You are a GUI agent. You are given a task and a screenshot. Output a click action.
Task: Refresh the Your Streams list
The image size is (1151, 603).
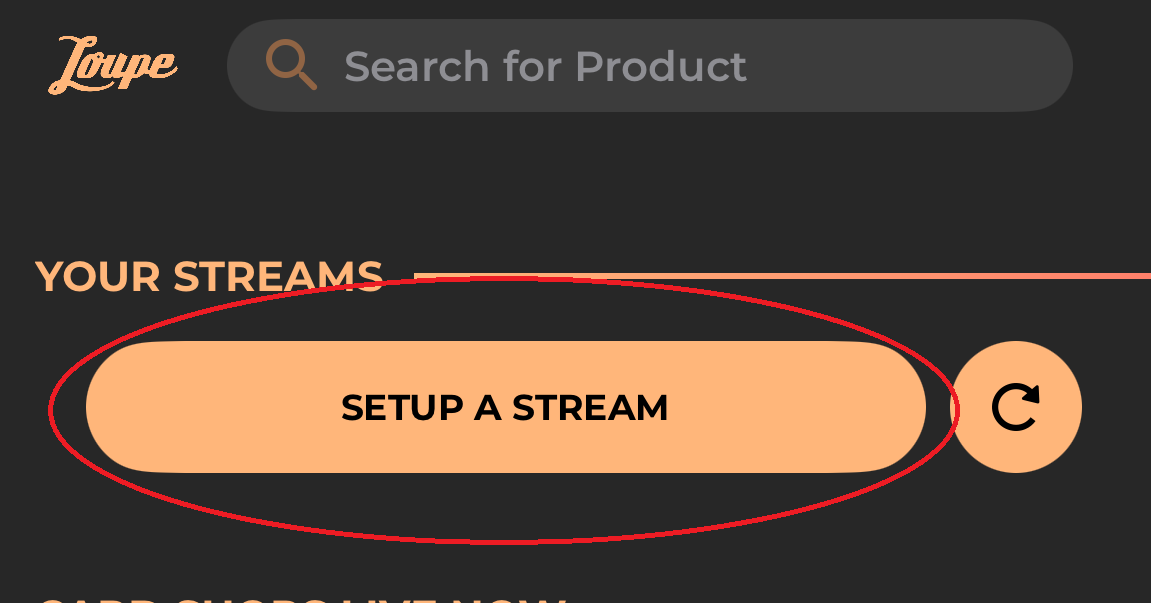[x=1015, y=407]
